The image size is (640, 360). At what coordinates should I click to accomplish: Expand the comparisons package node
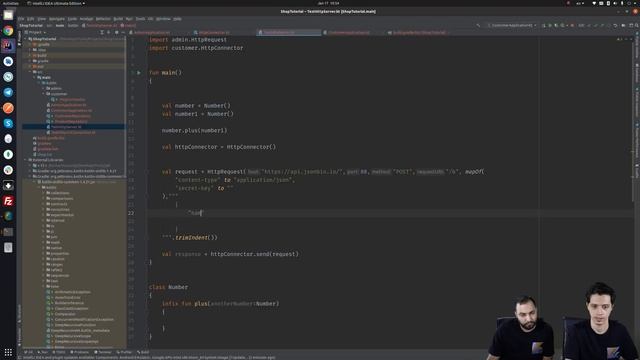pos(44,198)
